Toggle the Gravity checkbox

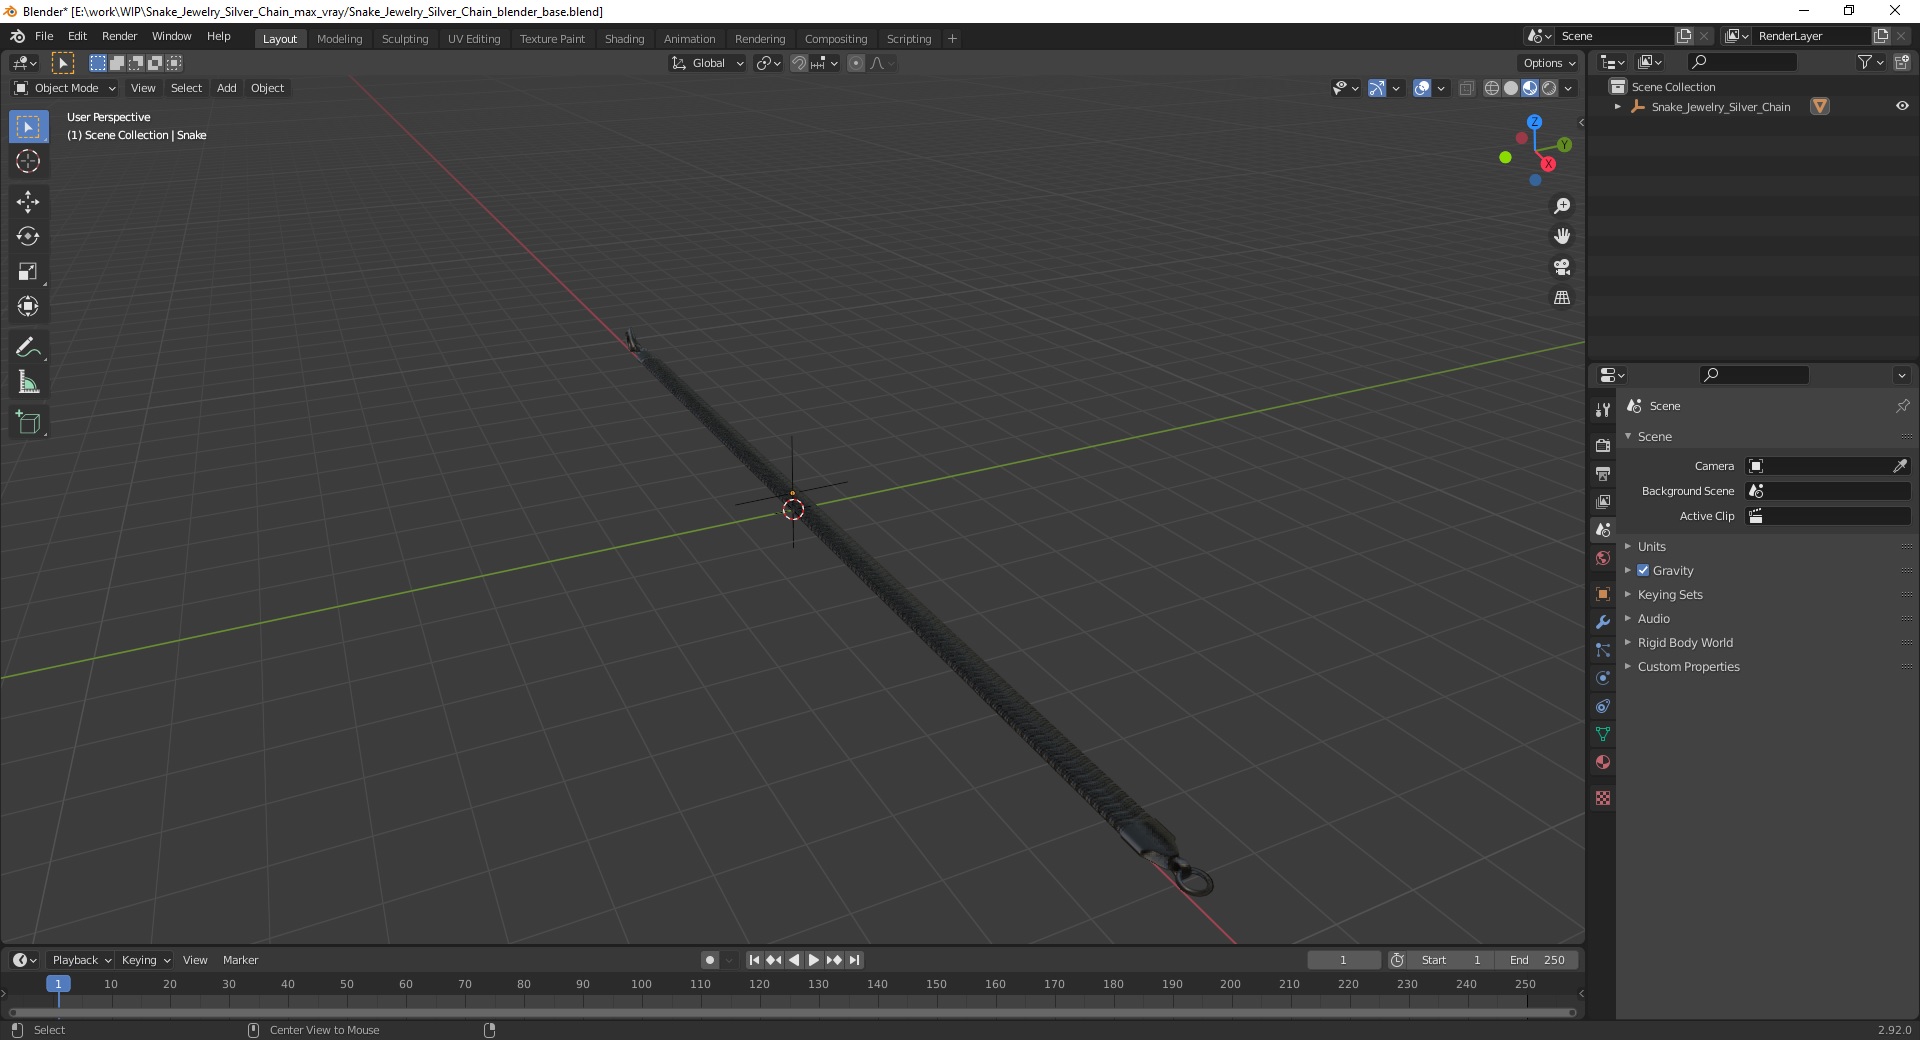coord(1643,570)
